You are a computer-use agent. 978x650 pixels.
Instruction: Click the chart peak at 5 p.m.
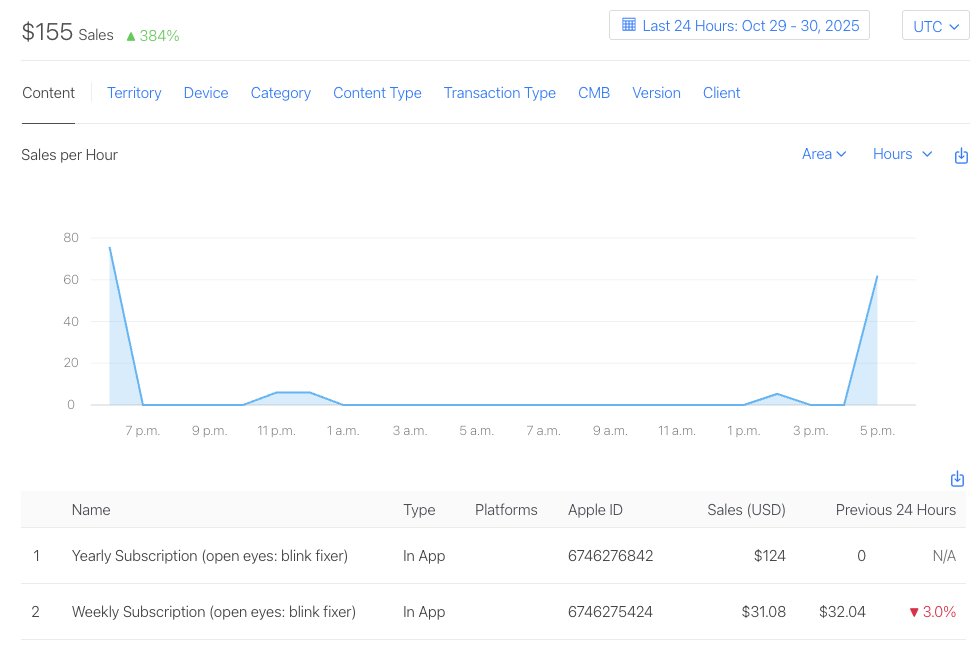pyautogui.click(x=877, y=276)
